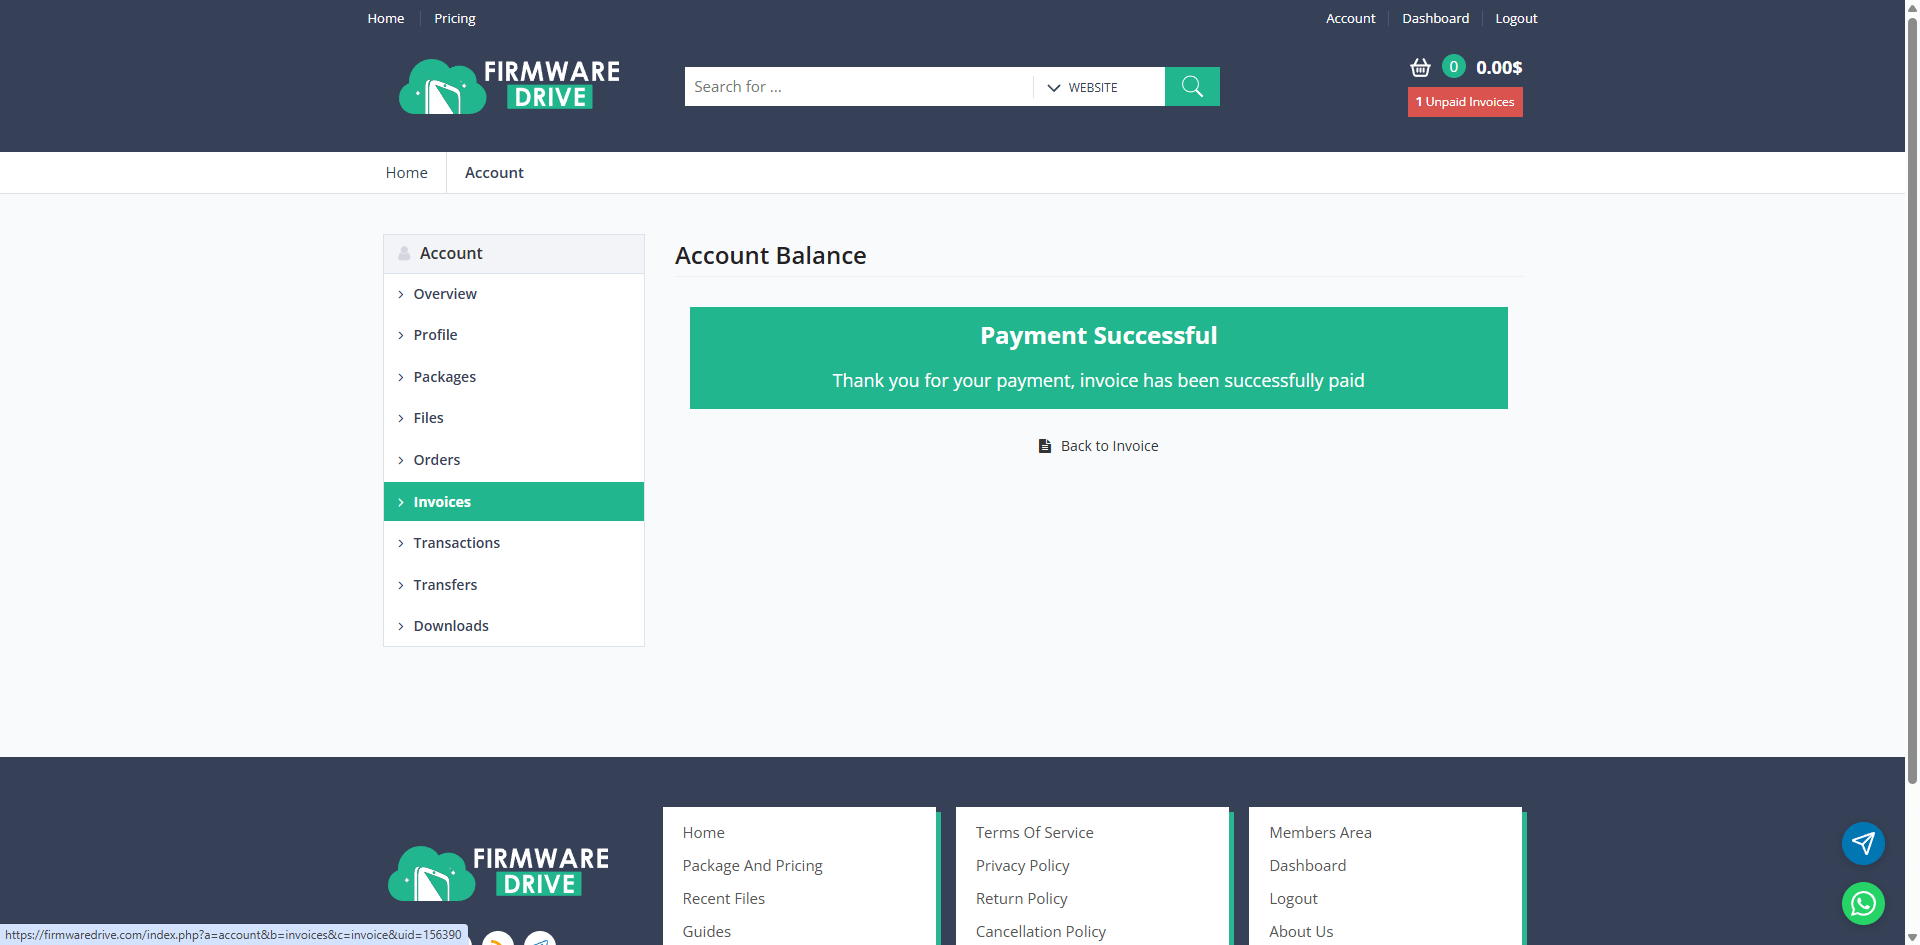Click the document icon beside Back to Invoice
The image size is (1920, 945).
[x=1045, y=446]
